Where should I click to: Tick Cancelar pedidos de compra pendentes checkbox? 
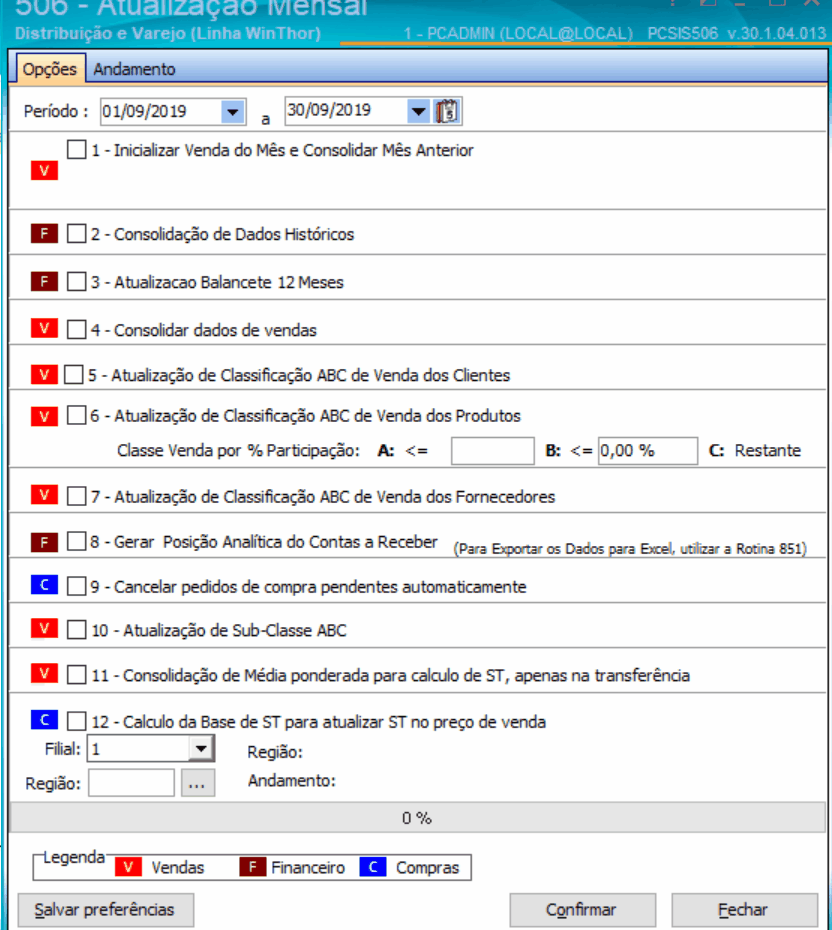point(77,587)
